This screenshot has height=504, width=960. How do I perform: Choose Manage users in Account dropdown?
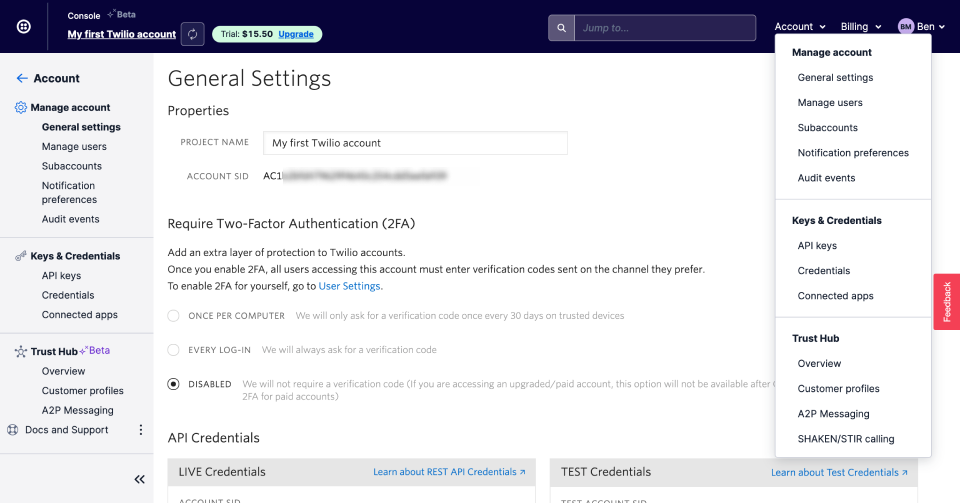pyautogui.click(x=830, y=103)
